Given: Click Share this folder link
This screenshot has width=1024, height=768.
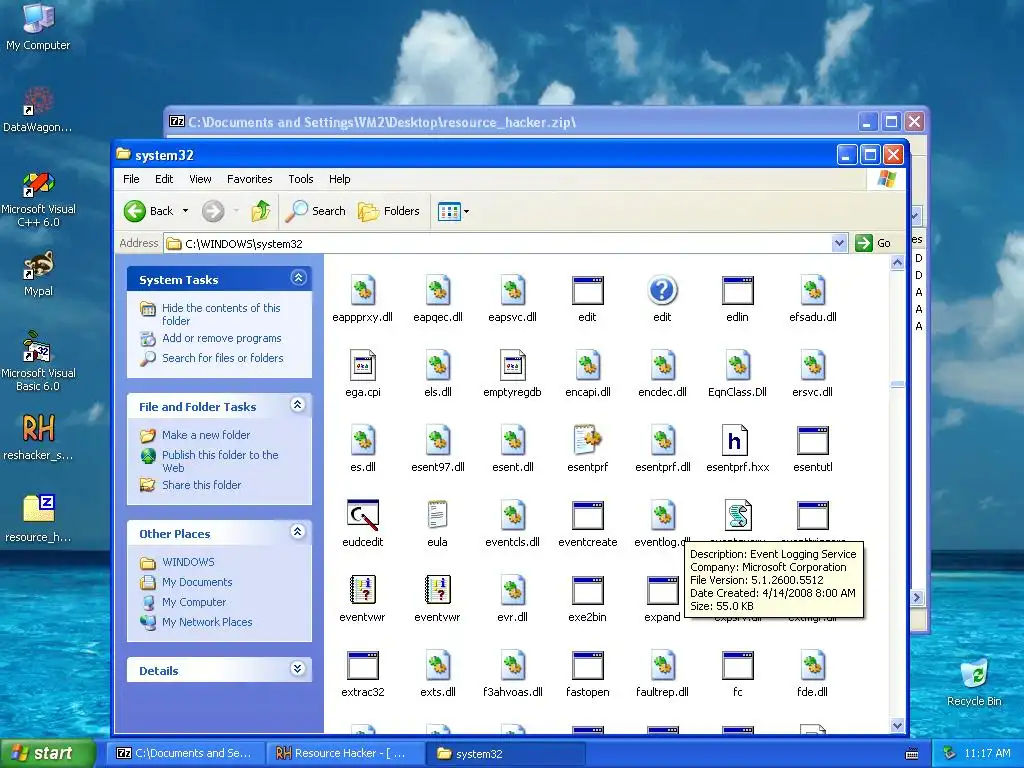Looking at the screenshot, I should tap(201, 485).
